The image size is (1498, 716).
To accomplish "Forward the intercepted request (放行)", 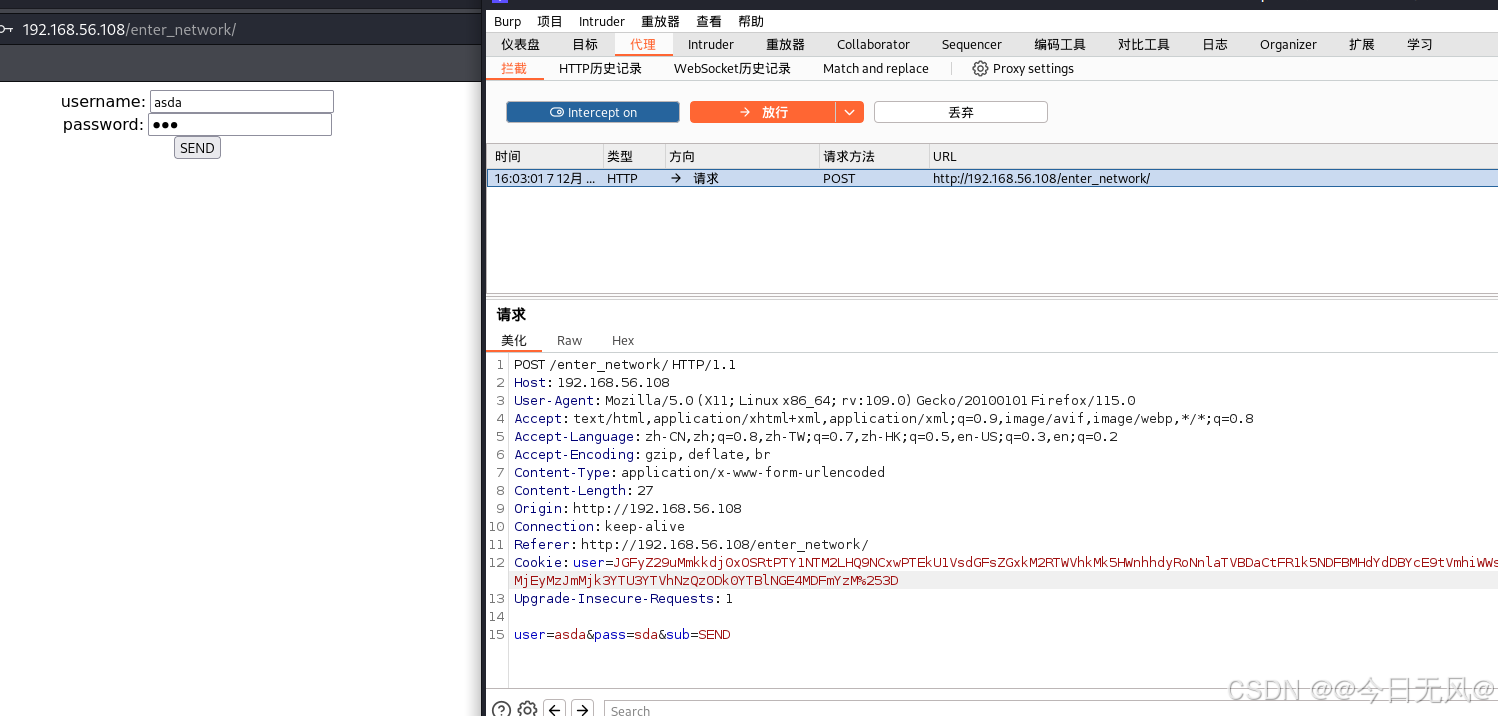I will (x=763, y=112).
